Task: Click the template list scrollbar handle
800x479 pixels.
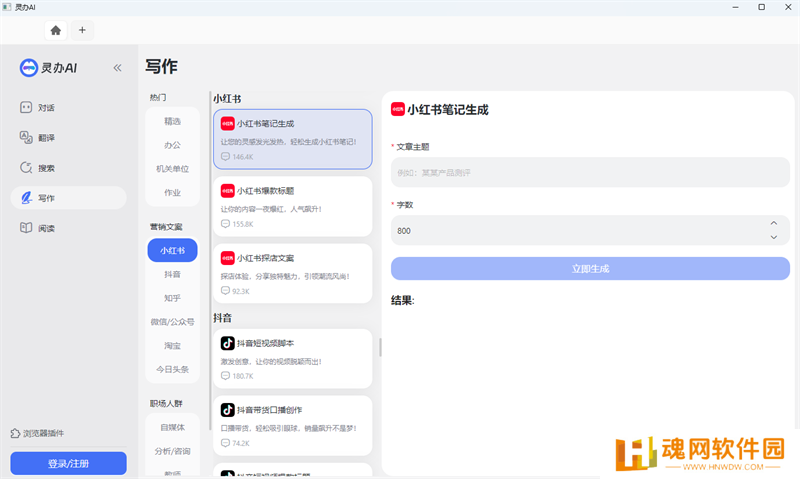Action: (380, 347)
